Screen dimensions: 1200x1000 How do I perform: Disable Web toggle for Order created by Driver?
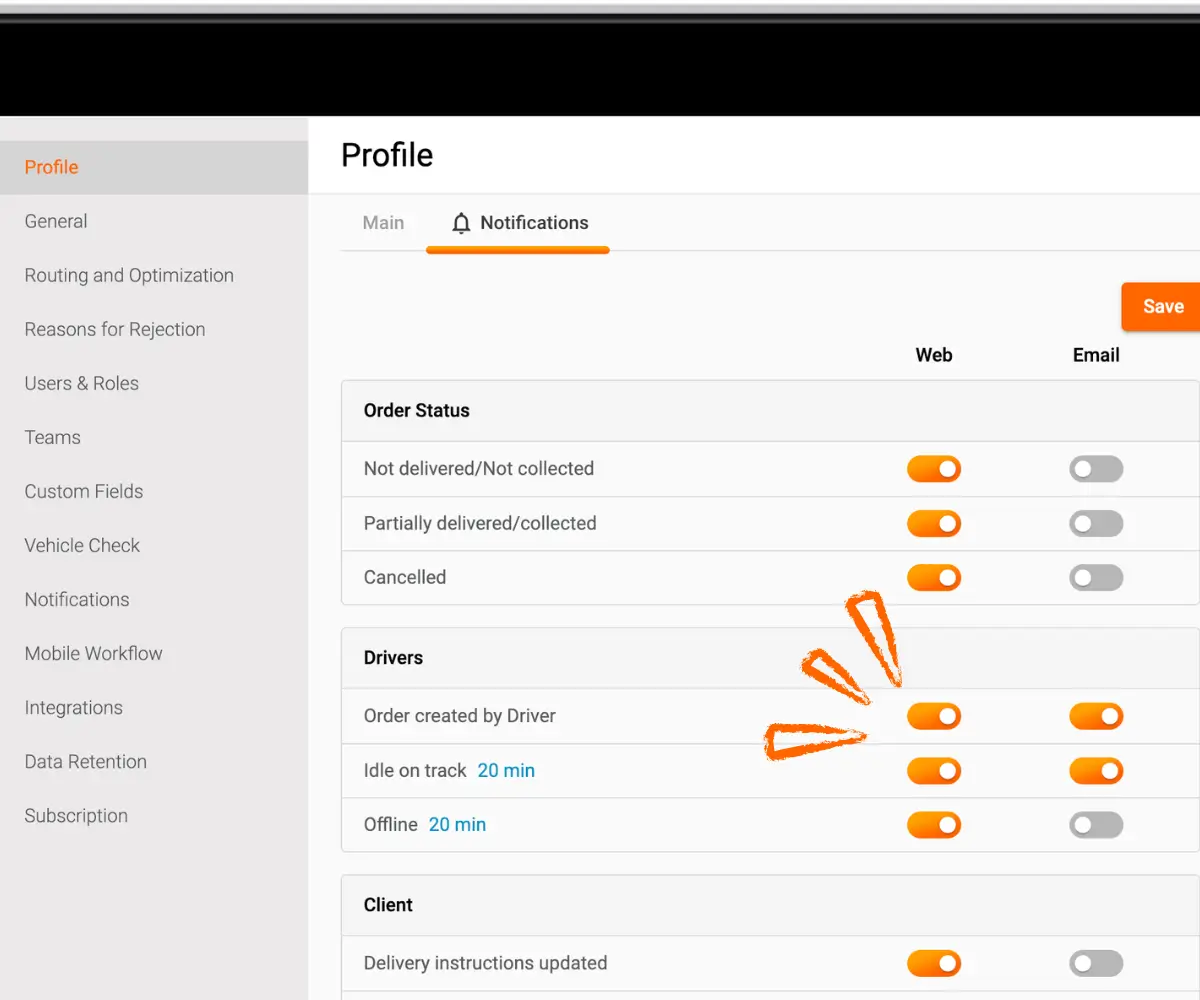tap(934, 716)
